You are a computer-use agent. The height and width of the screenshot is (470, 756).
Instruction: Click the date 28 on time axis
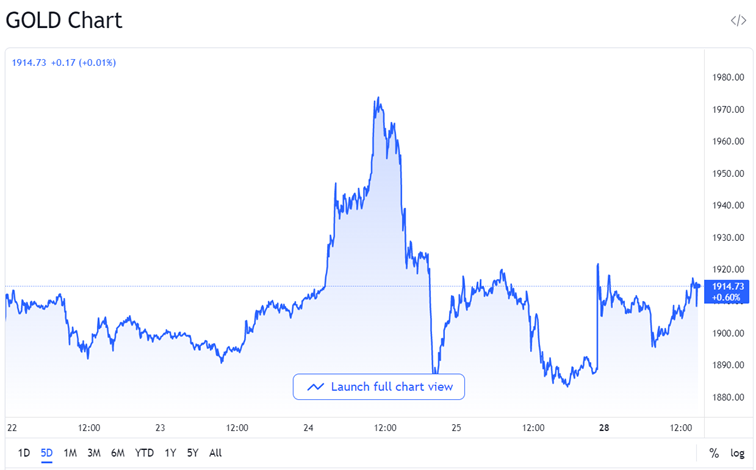click(603, 428)
